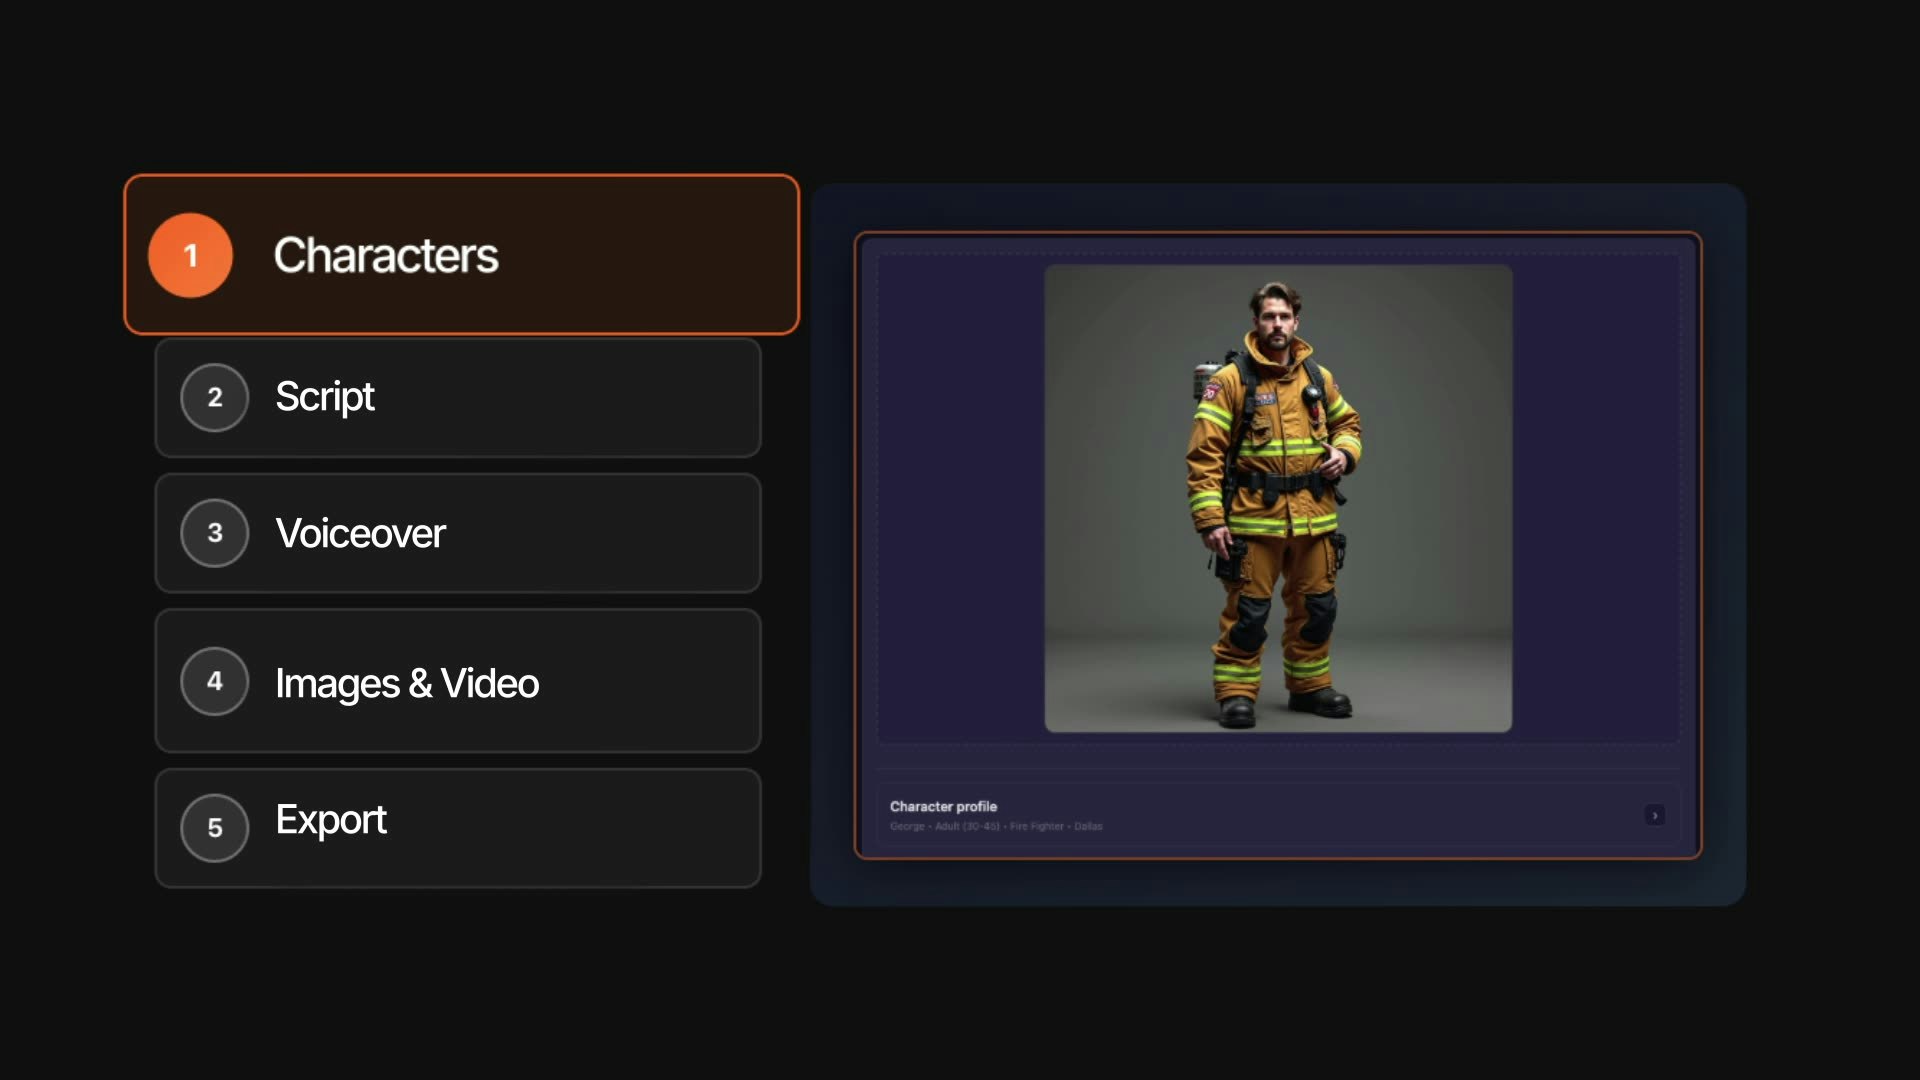This screenshot has width=1920, height=1080.
Task: Click the number 4 circle badge
Action: pyautogui.click(x=214, y=681)
